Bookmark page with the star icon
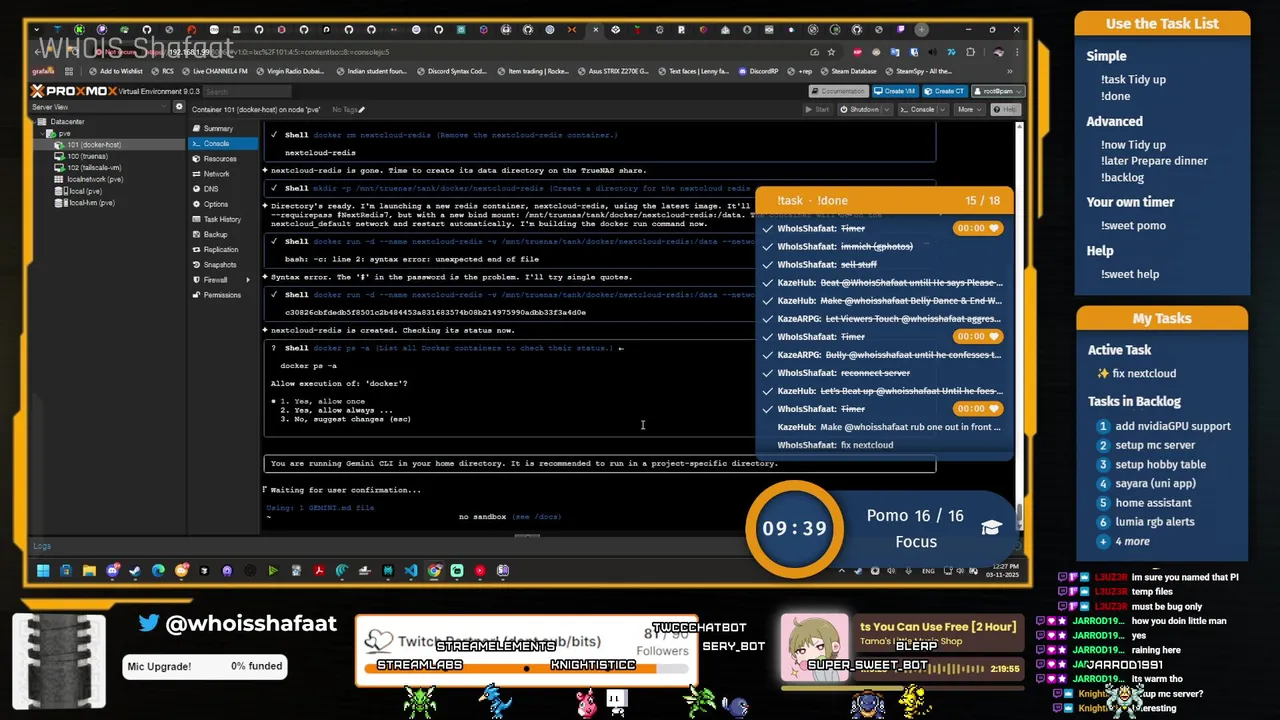Screen dimensions: 1280x720 pyautogui.click(x=831, y=52)
